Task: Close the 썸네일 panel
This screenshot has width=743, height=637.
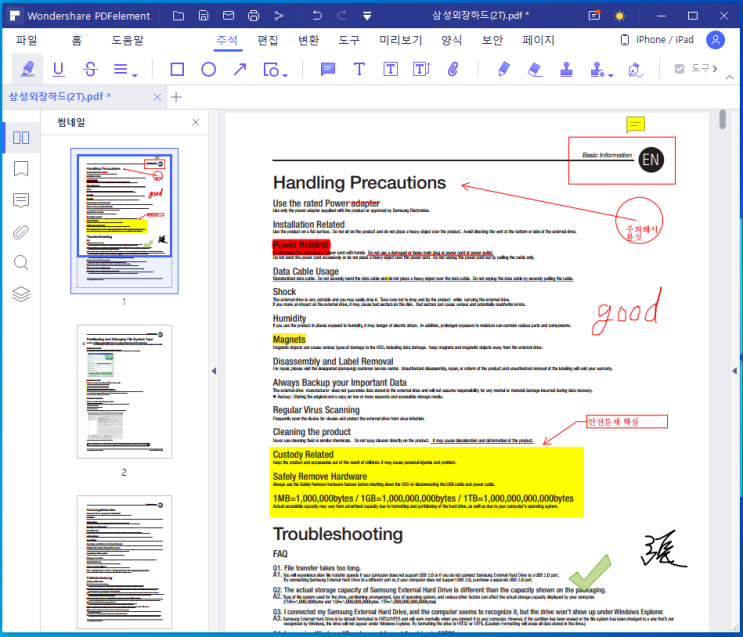Action: pyautogui.click(x=195, y=122)
